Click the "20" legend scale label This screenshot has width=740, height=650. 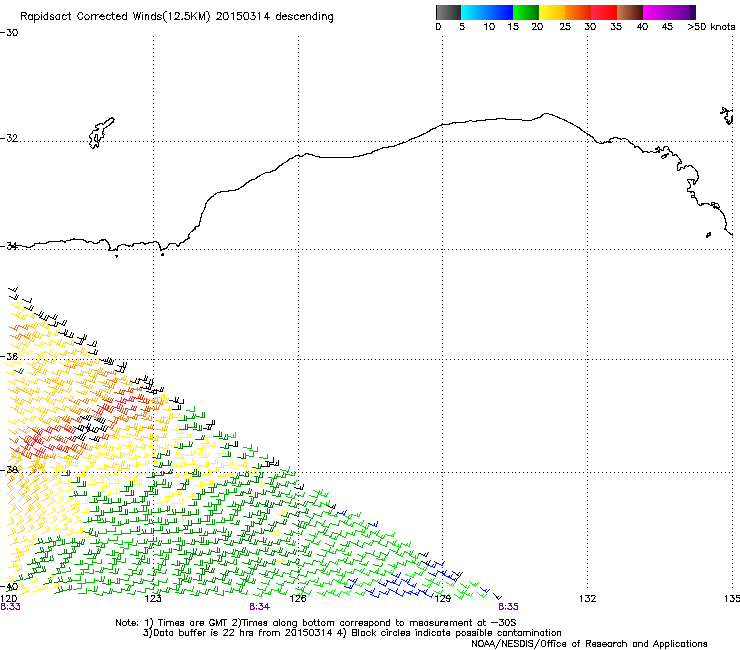click(537, 27)
